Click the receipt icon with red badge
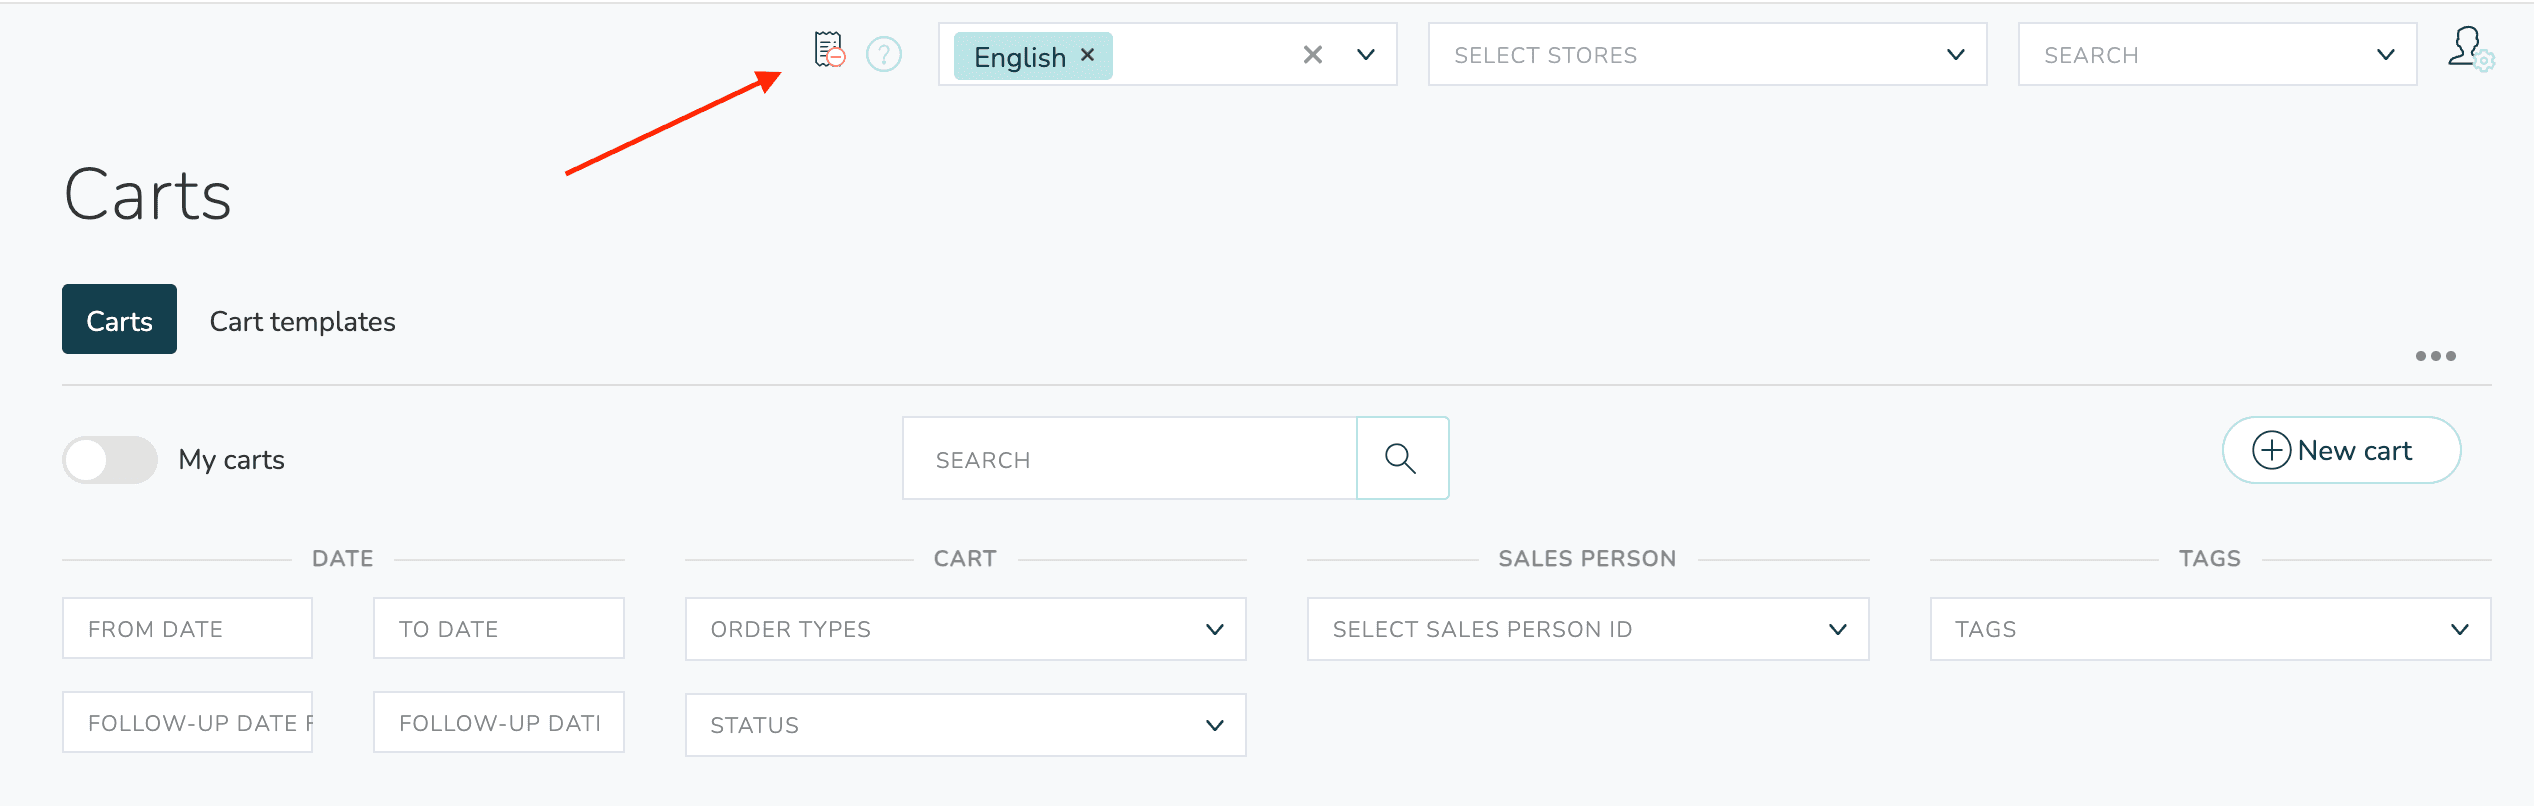Image resolution: width=2534 pixels, height=806 pixels. point(829,50)
